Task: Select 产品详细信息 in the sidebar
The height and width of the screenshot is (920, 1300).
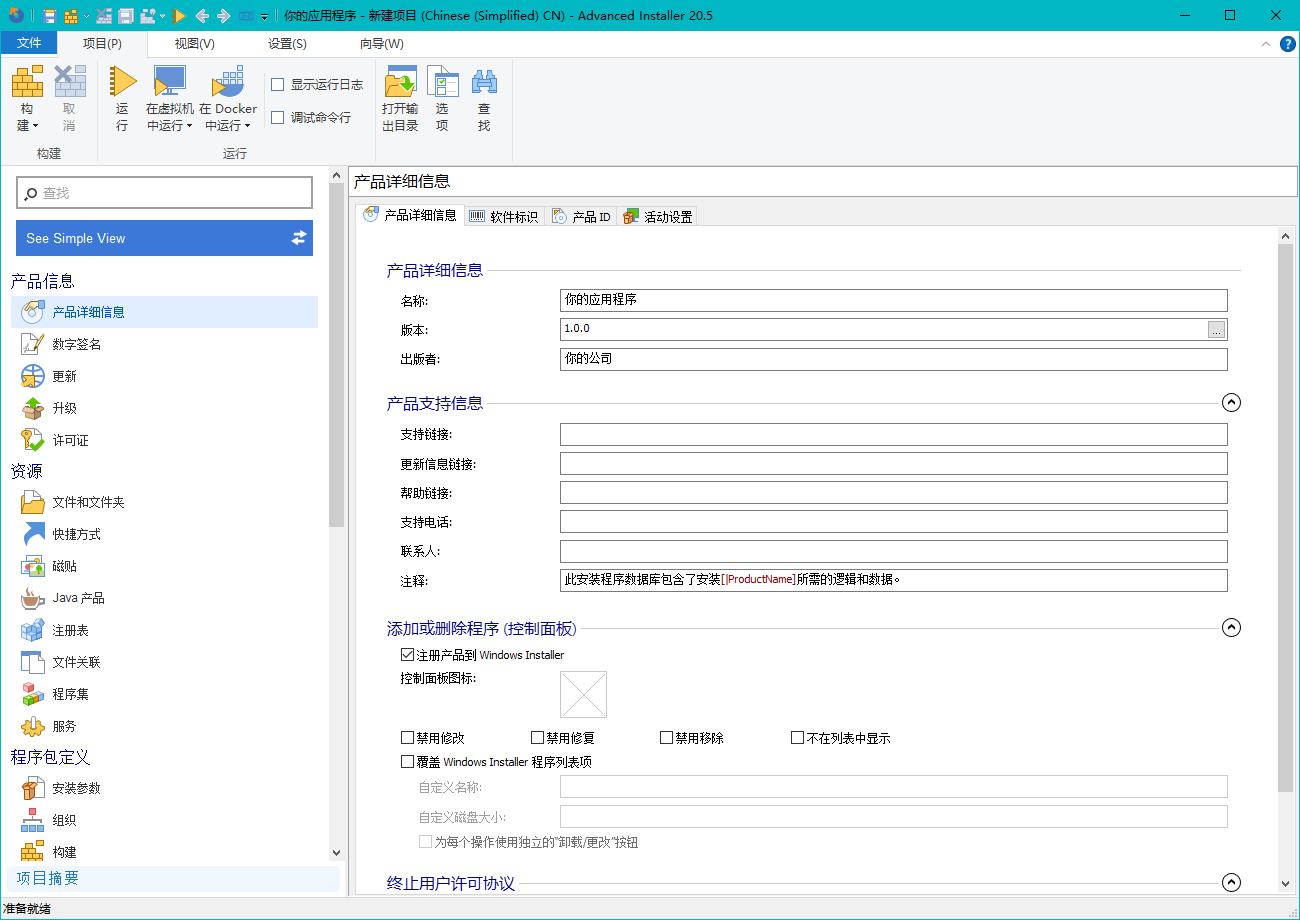Action: click(x=164, y=312)
